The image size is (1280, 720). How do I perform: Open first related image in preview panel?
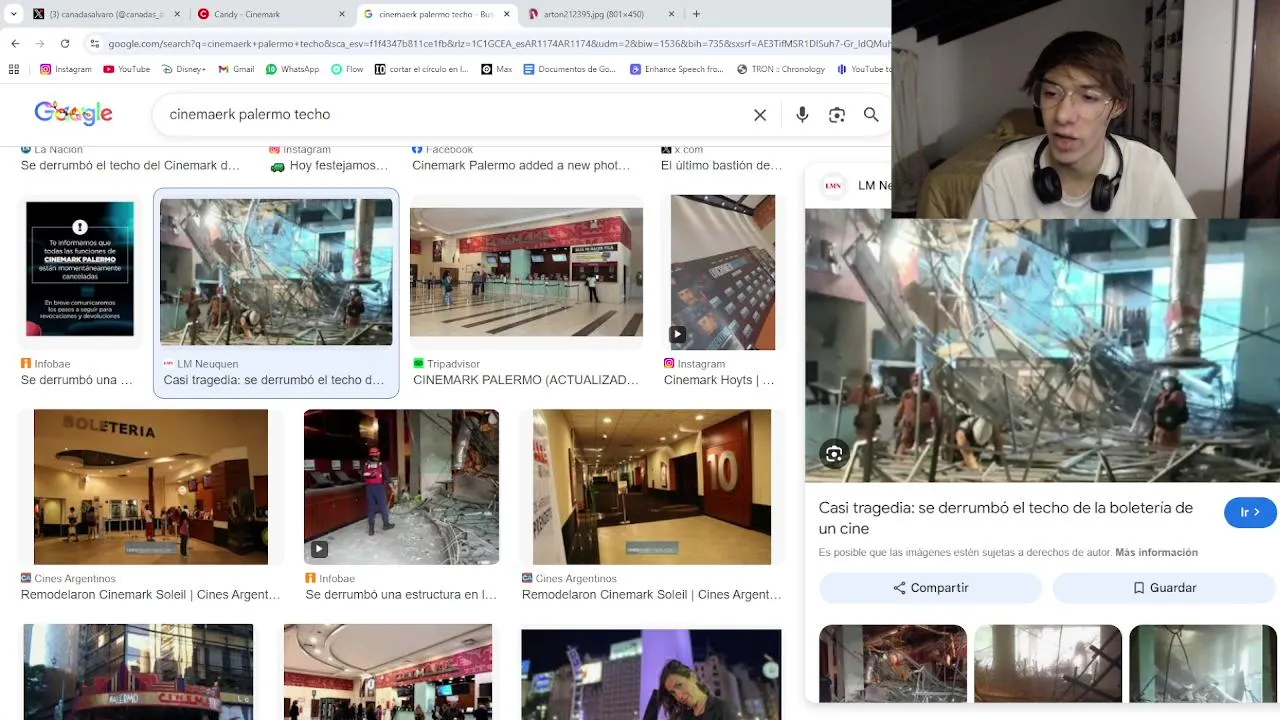[893, 664]
